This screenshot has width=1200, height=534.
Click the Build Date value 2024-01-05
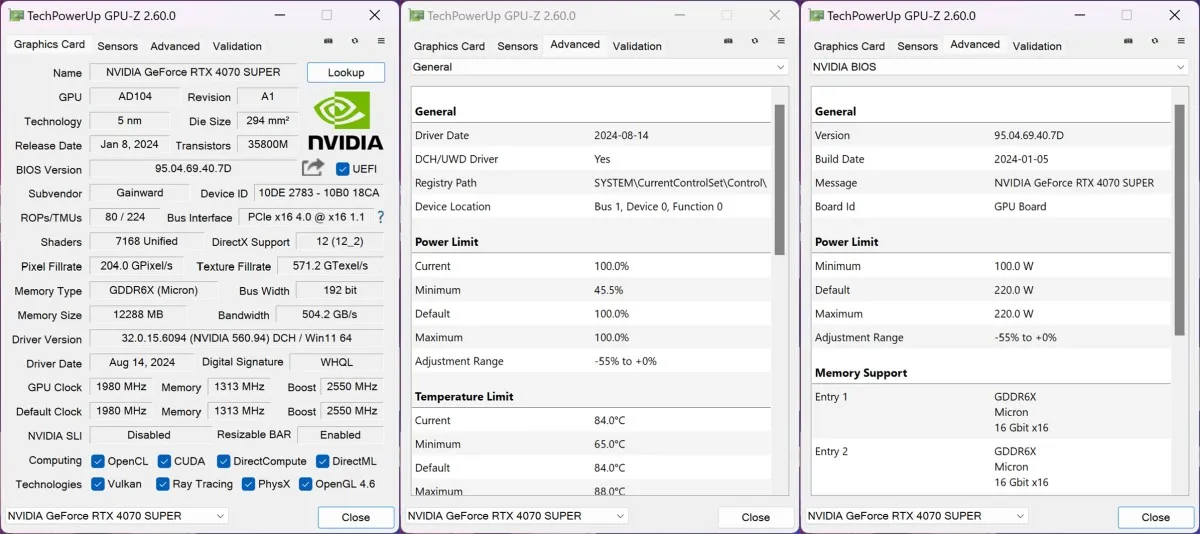pos(1021,159)
